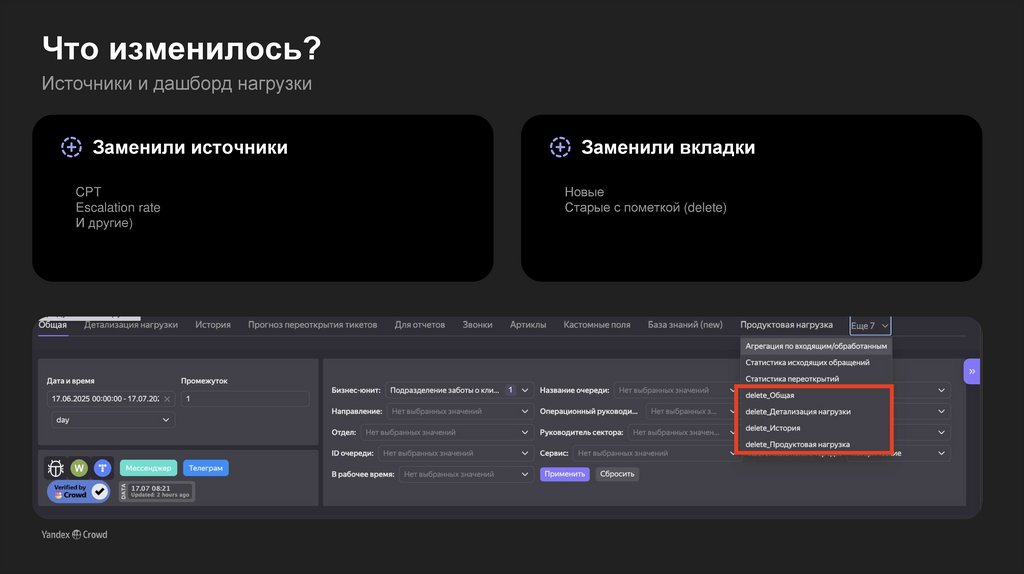Open the Направление dropdown
Image resolution: width=1024 pixels, height=574 pixels.
(459, 411)
